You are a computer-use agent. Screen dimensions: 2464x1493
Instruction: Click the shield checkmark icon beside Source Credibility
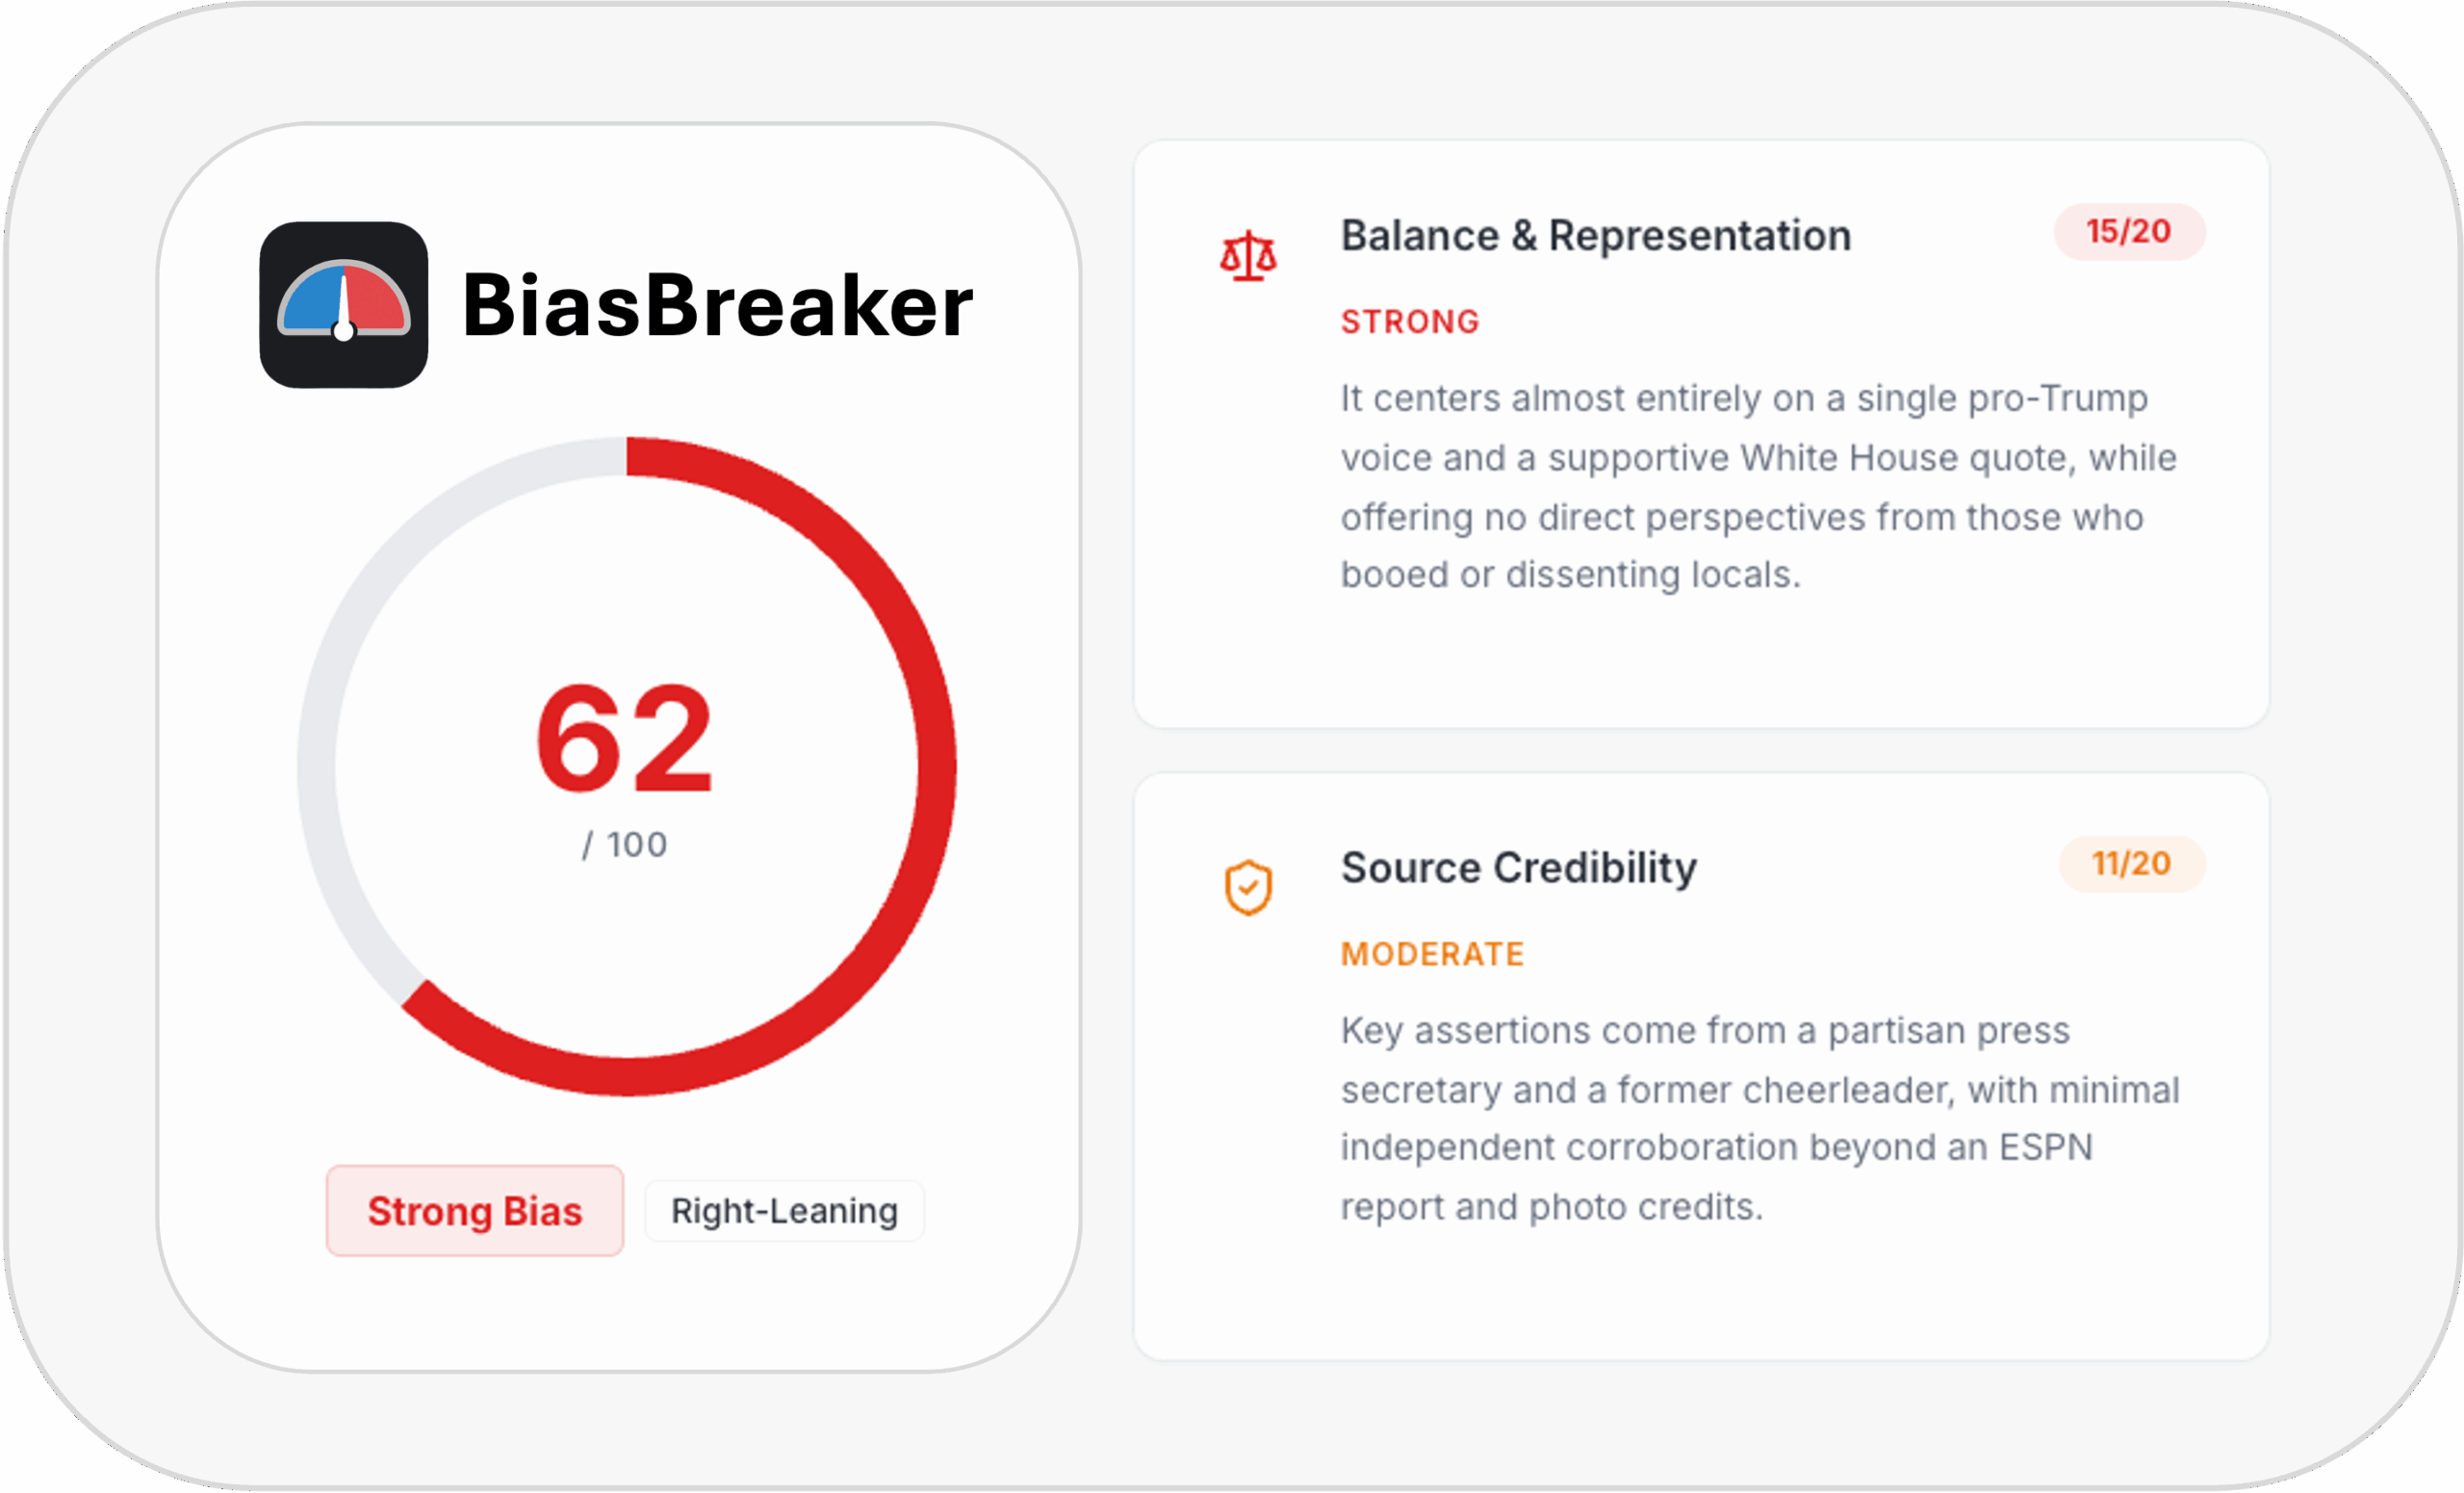pos(1247,887)
